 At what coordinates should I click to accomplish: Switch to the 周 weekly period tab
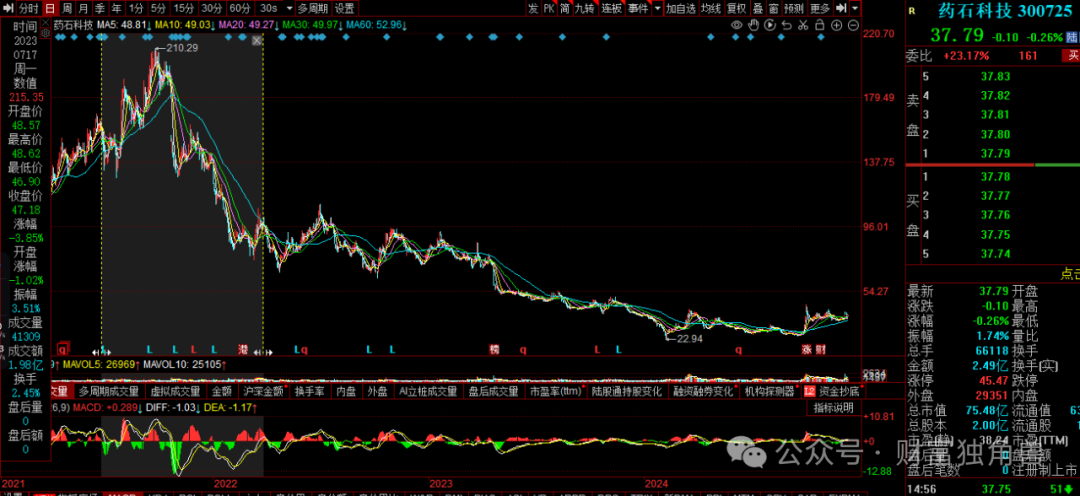pyautogui.click(x=65, y=7)
